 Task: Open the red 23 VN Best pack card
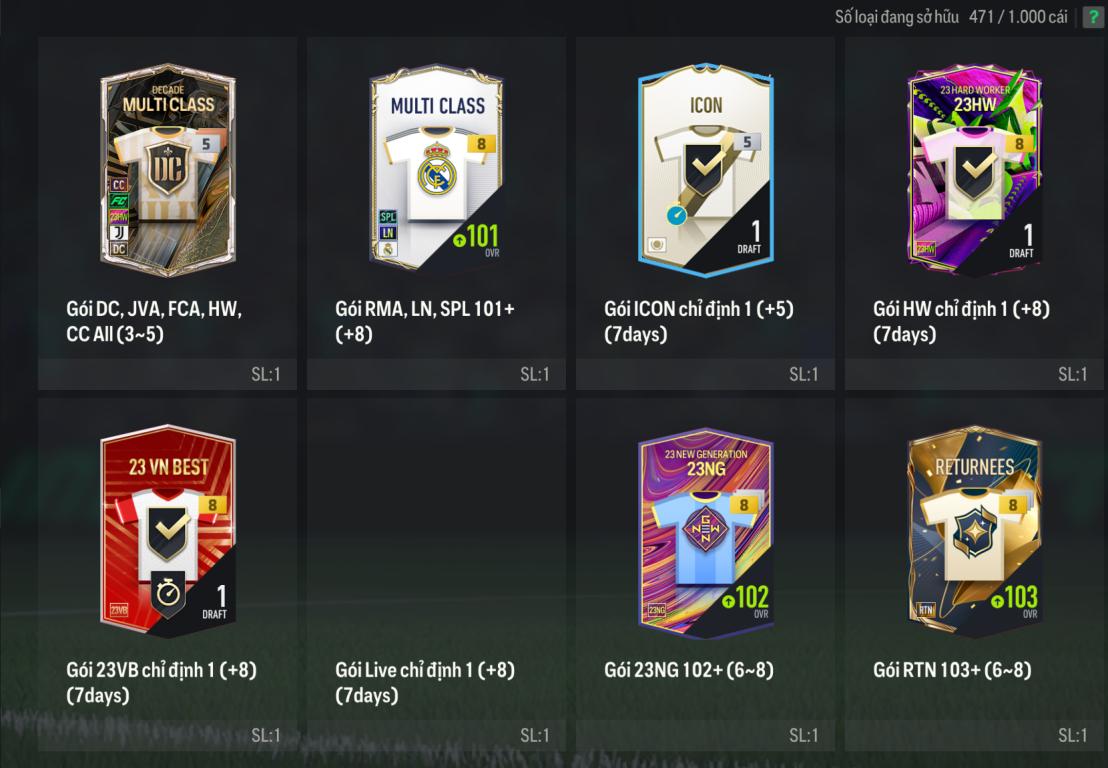click(x=168, y=531)
